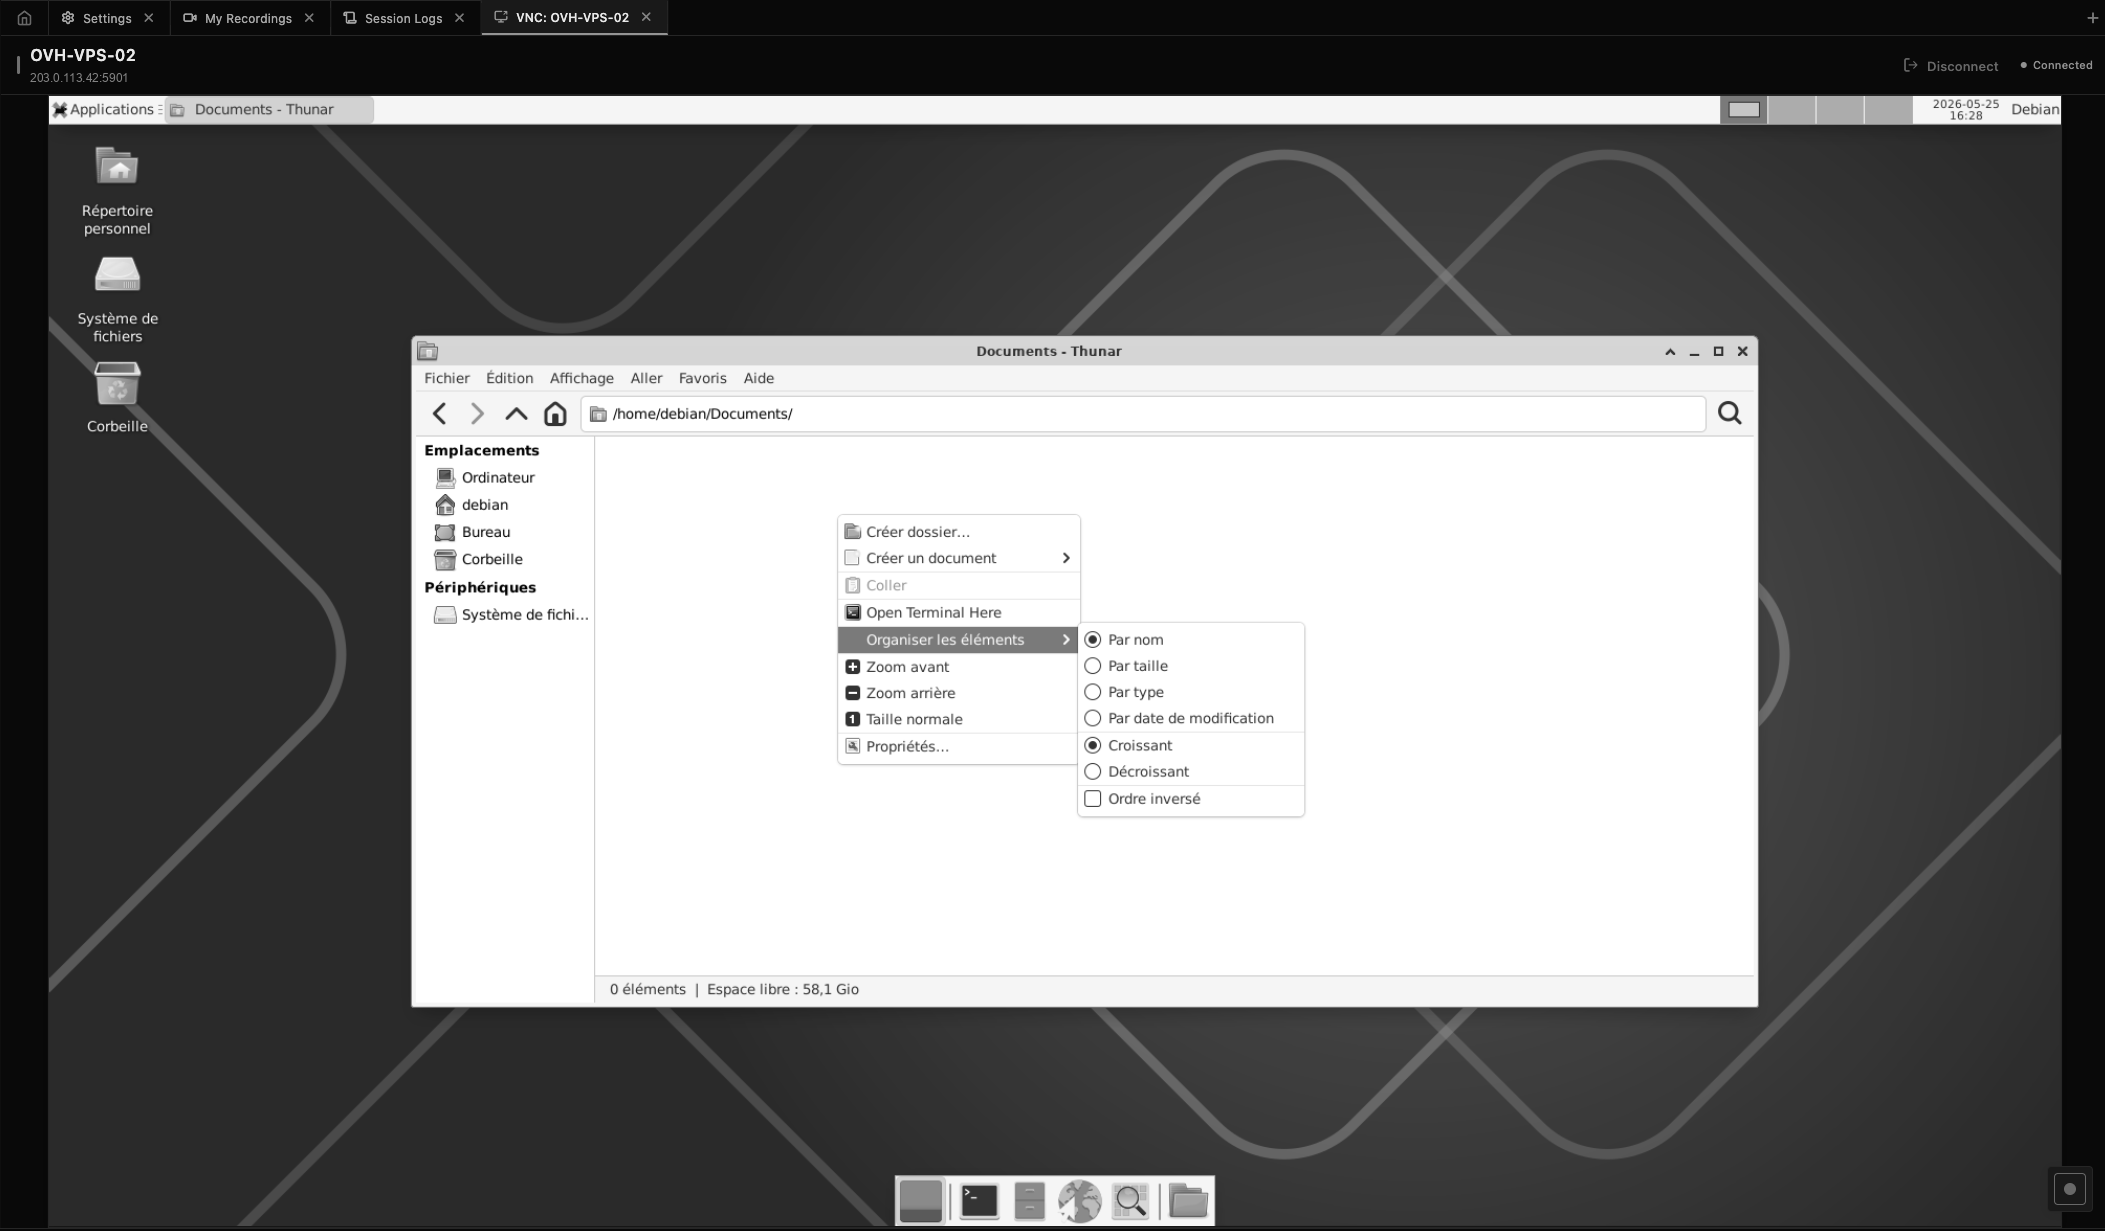This screenshot has width=2105, height=1231.
Task: Click the Thunar window menu icon in title bar
Action: [428, 351]
